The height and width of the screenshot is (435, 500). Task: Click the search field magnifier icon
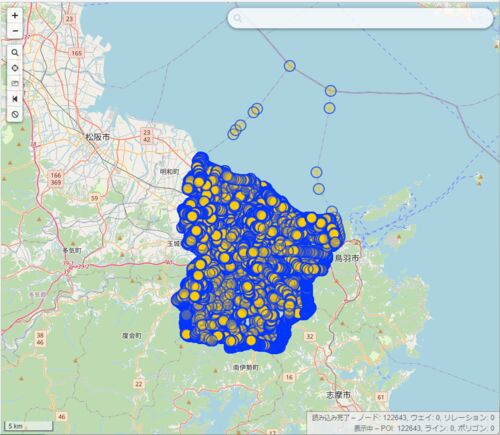pos(237,18)
